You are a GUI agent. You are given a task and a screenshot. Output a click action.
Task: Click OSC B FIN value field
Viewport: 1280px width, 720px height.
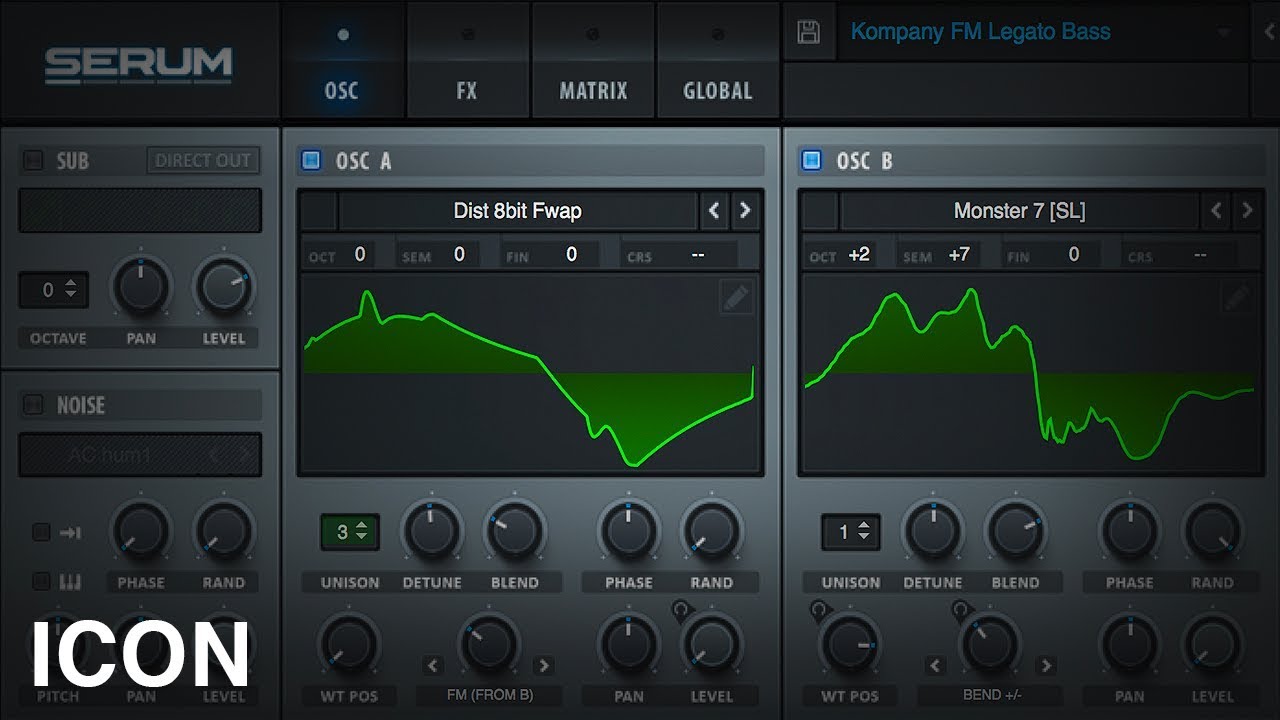pyautogui.click(x=1073, y=255)
